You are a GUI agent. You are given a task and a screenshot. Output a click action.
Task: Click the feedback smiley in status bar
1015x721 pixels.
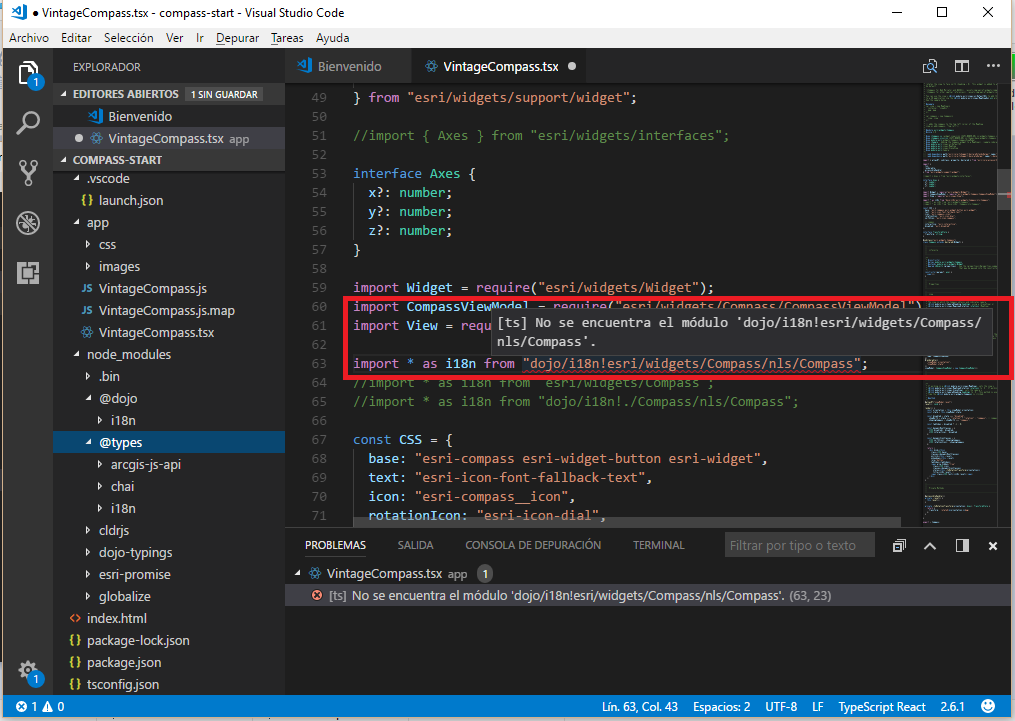point(988,706)
